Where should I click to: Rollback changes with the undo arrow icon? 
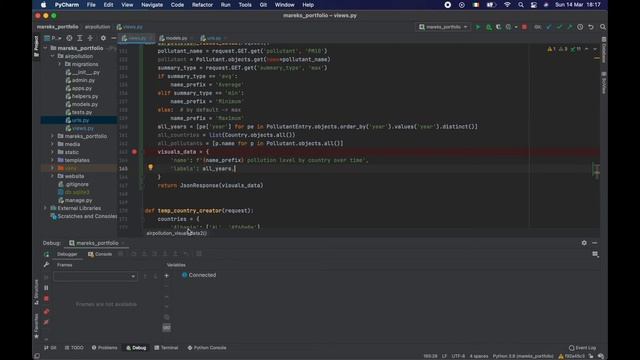(x=591, y=27)
